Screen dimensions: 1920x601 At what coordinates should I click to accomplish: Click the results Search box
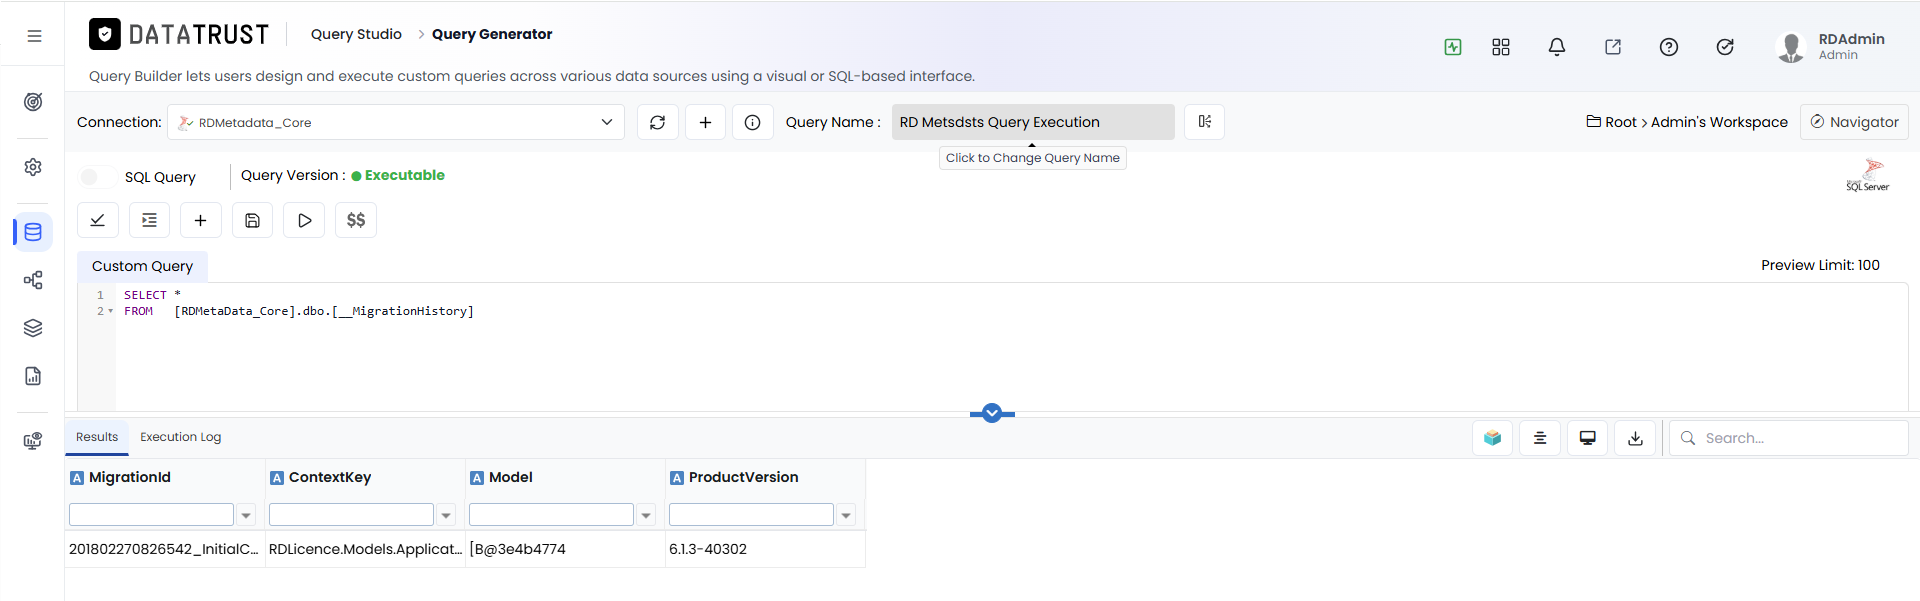pos(1789,438)
